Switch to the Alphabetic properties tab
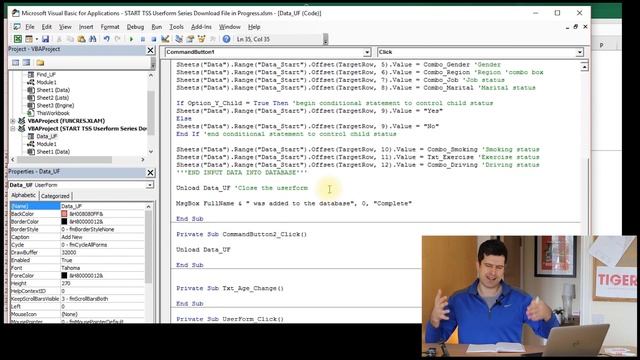 tap(23, 196)
